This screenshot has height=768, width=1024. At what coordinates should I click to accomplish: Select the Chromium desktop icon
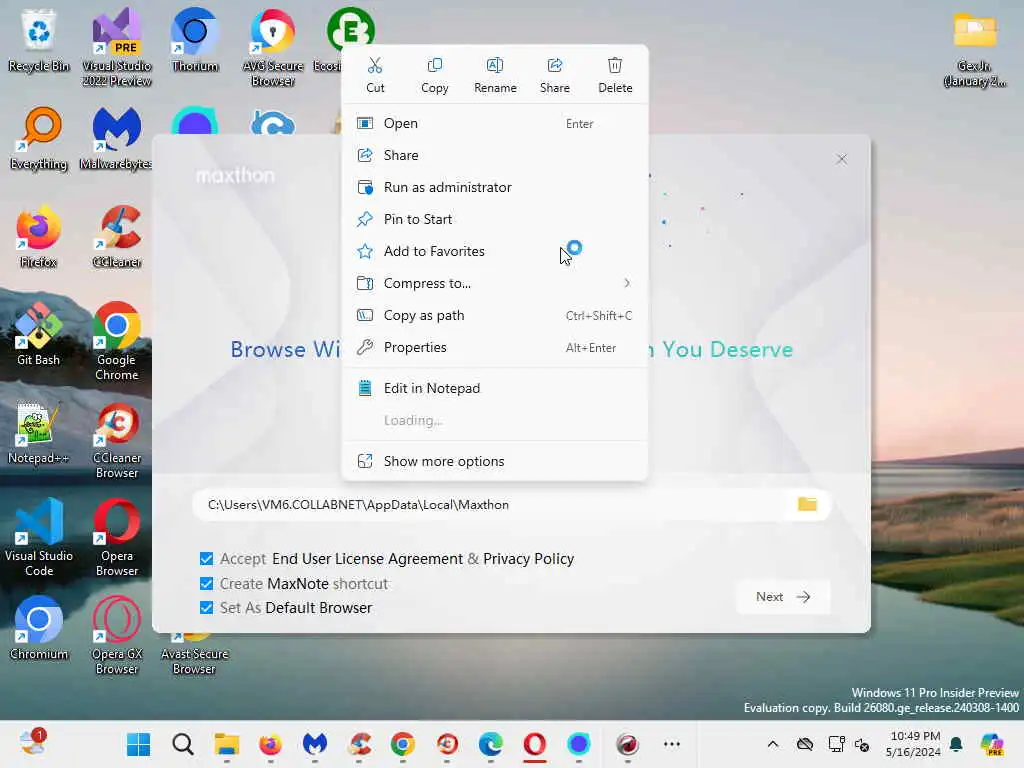click(x=39, y=628)
